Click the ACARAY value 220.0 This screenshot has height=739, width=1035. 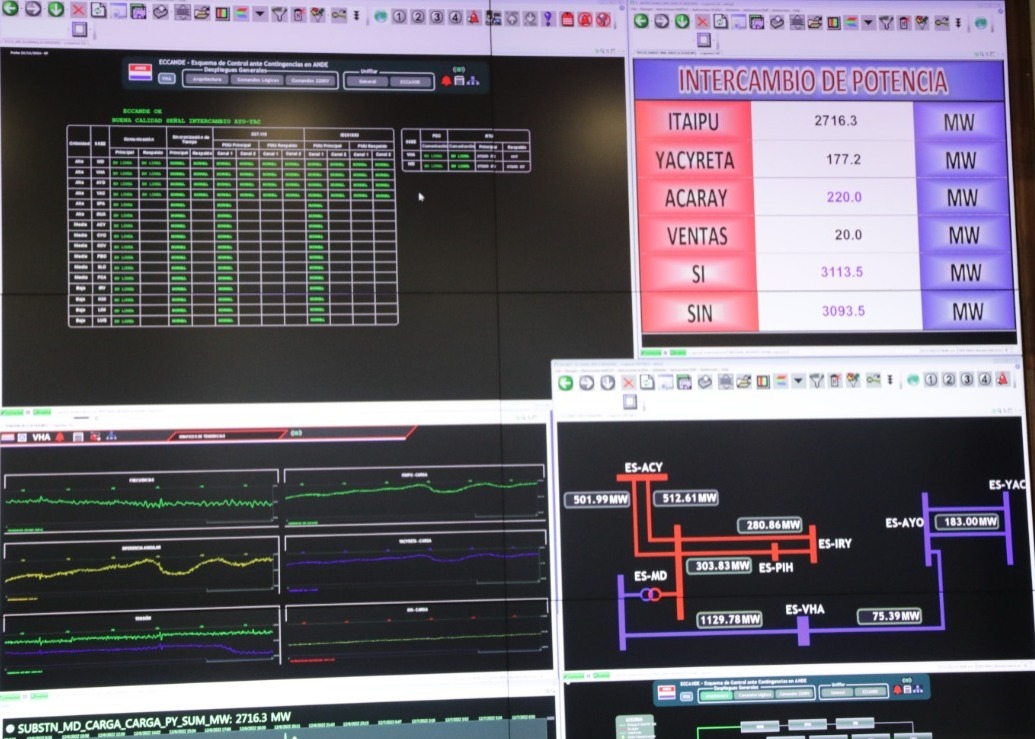844,197
